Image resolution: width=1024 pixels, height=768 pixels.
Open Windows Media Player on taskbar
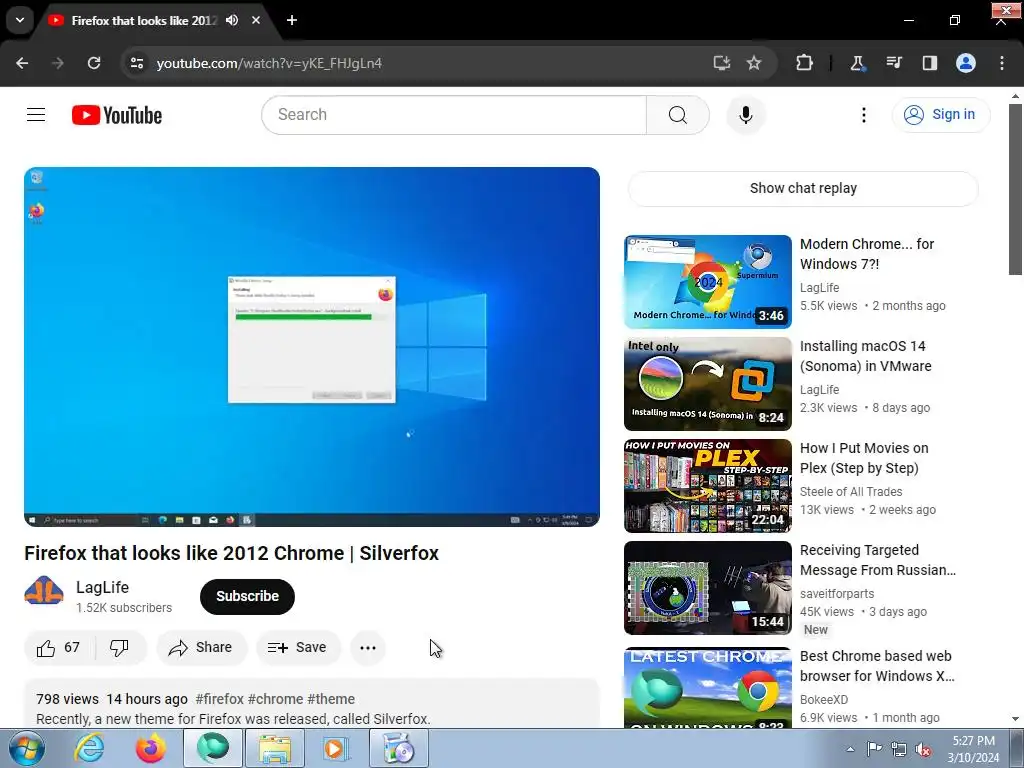tap(337, 748)
